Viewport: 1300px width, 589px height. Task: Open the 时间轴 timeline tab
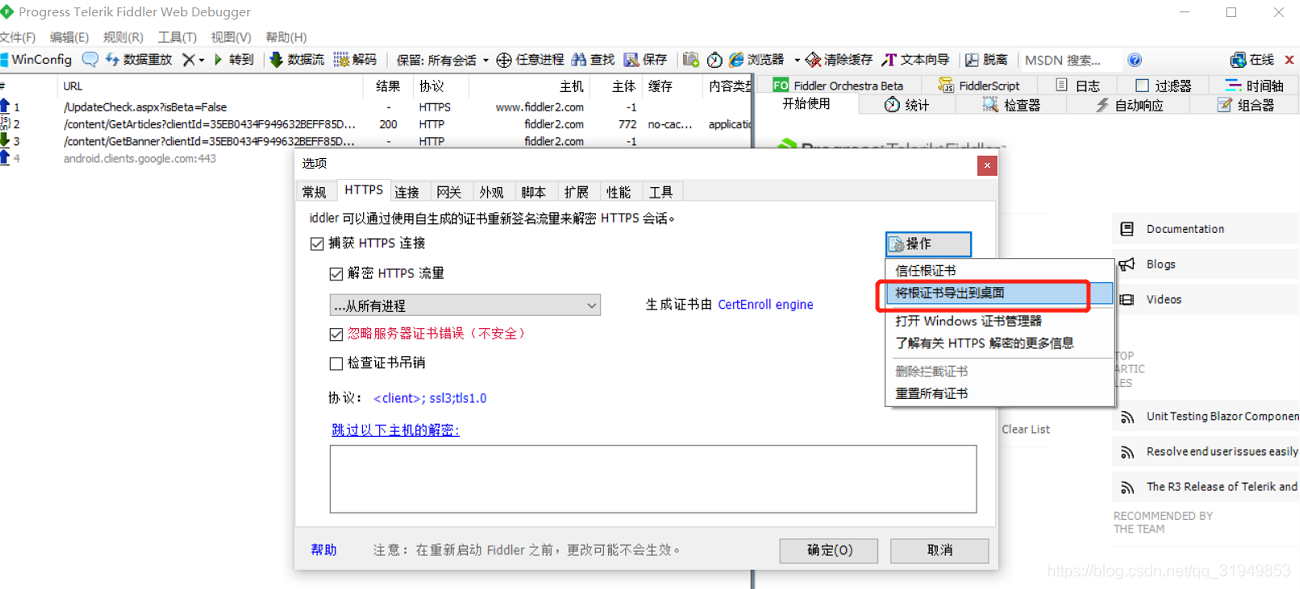1255,85
